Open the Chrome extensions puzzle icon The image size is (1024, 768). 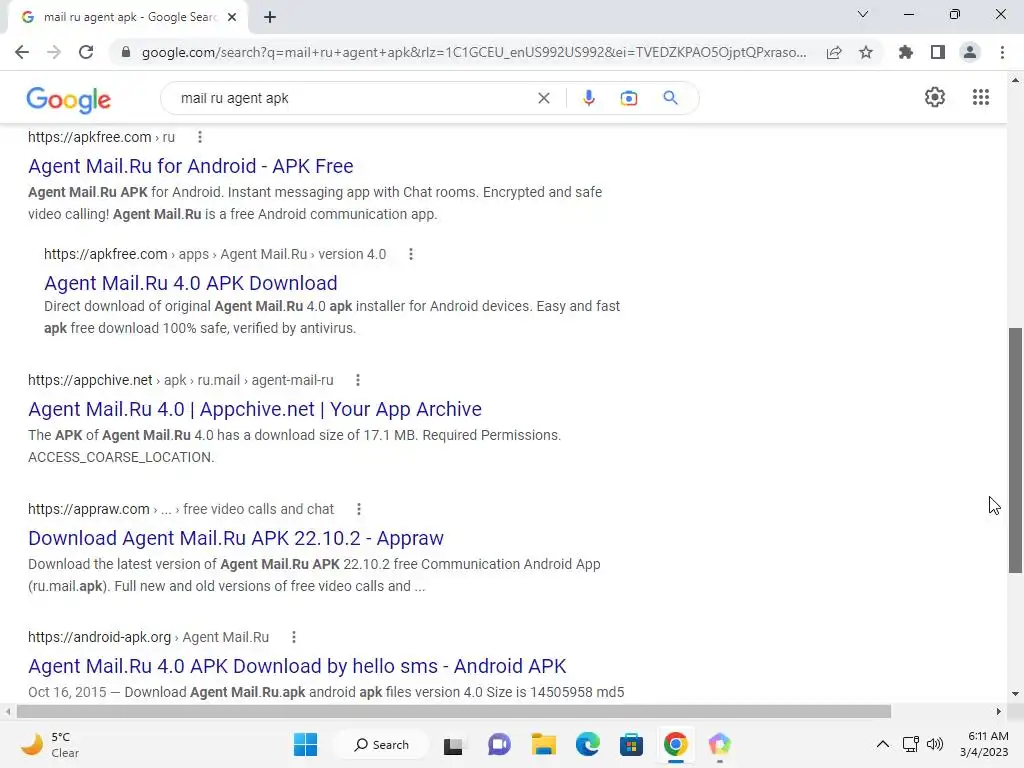tap(906, 52)
